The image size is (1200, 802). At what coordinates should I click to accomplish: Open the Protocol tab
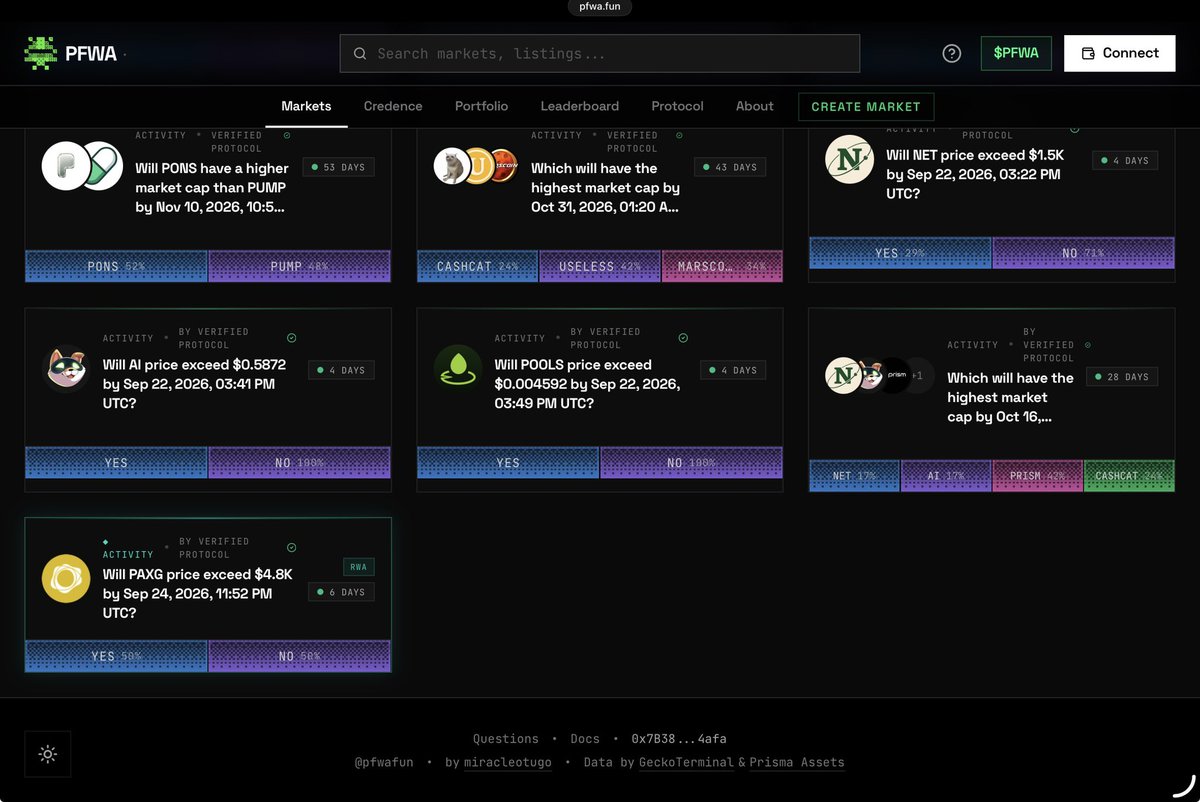pyautogui.click(x=677, y=106)
